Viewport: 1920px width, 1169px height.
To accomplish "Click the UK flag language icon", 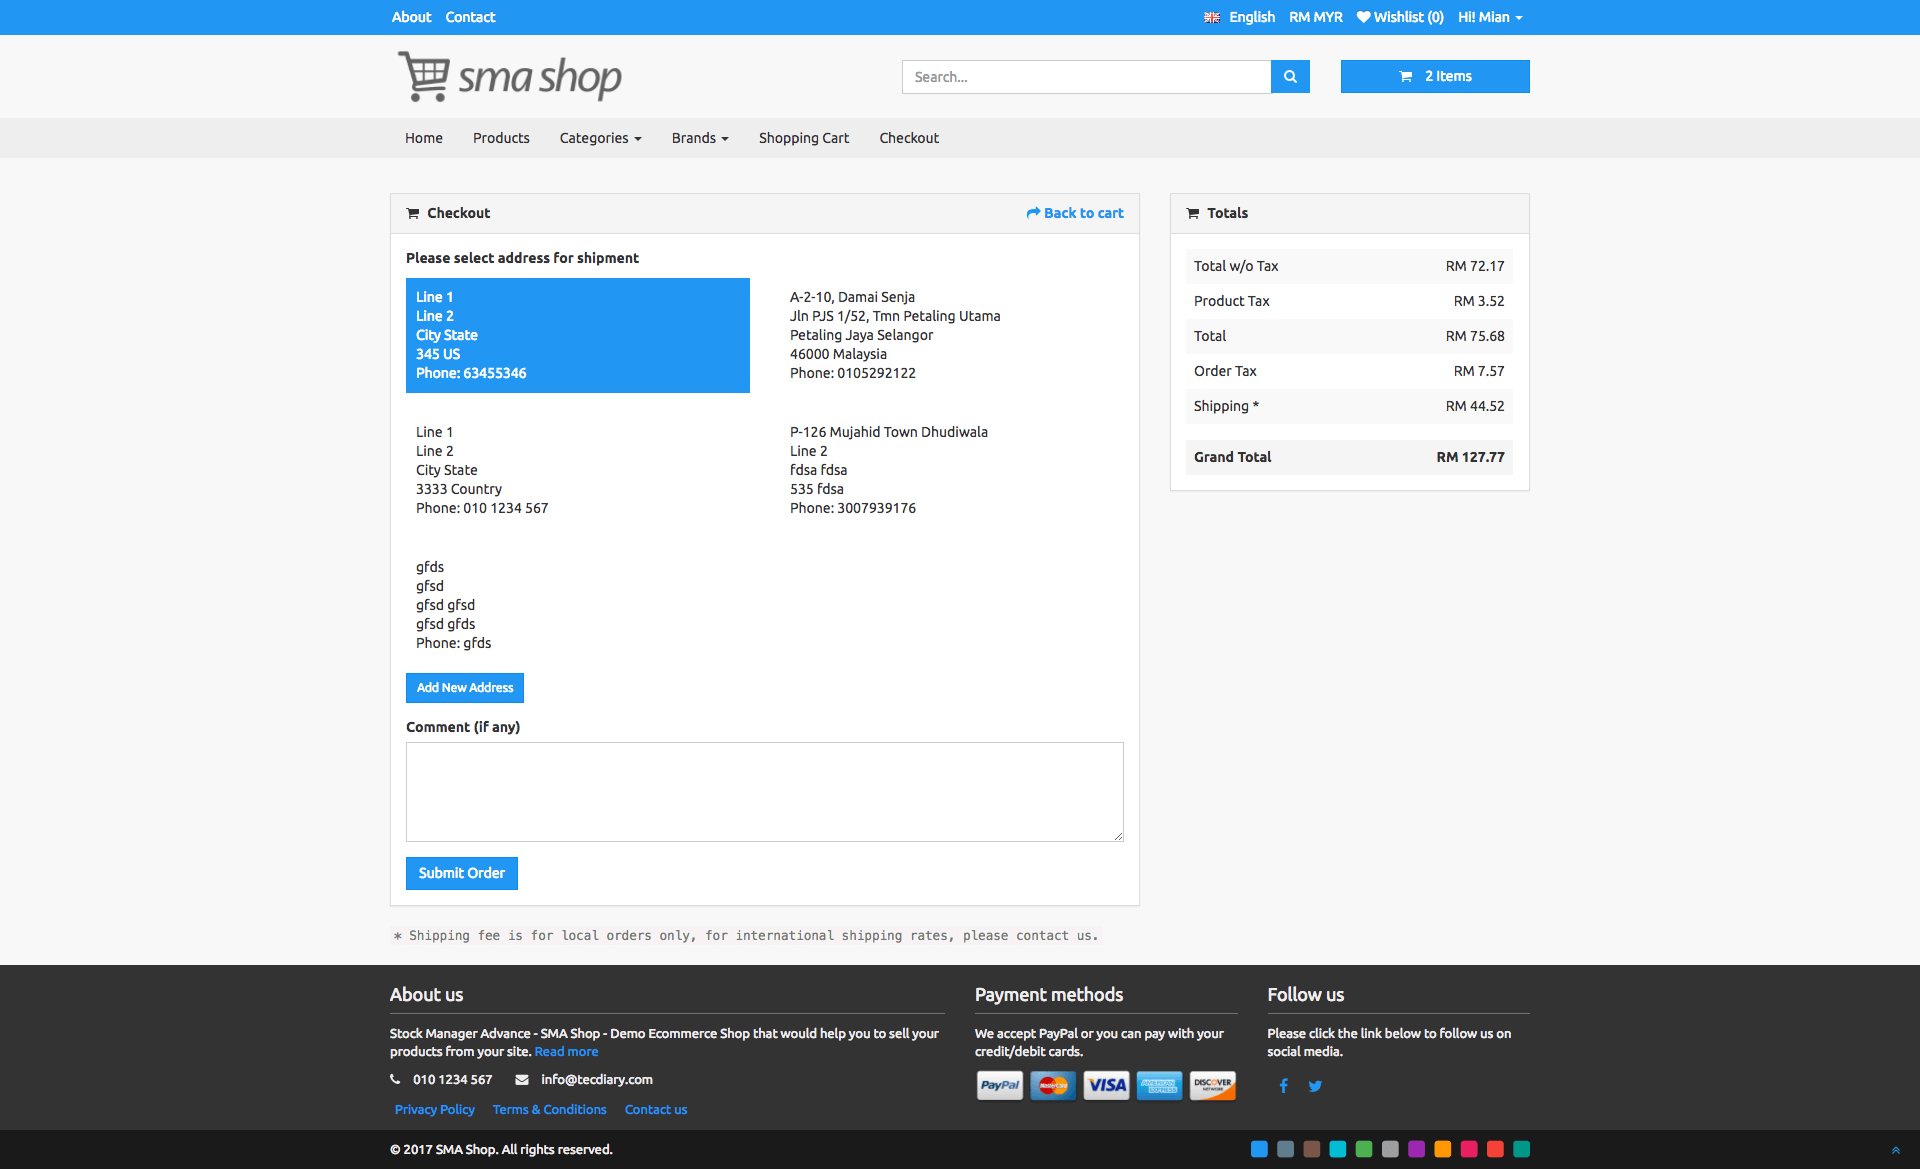I will point(1211,18).
